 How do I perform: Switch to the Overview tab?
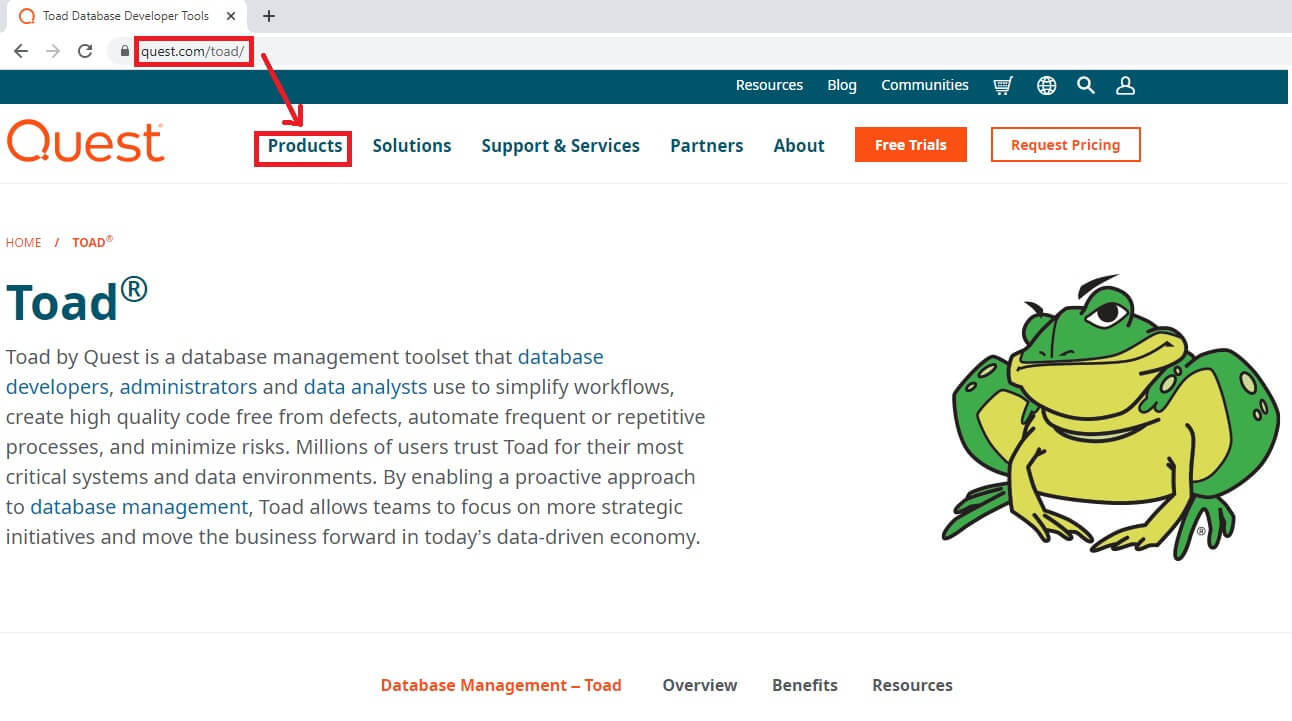700,686
